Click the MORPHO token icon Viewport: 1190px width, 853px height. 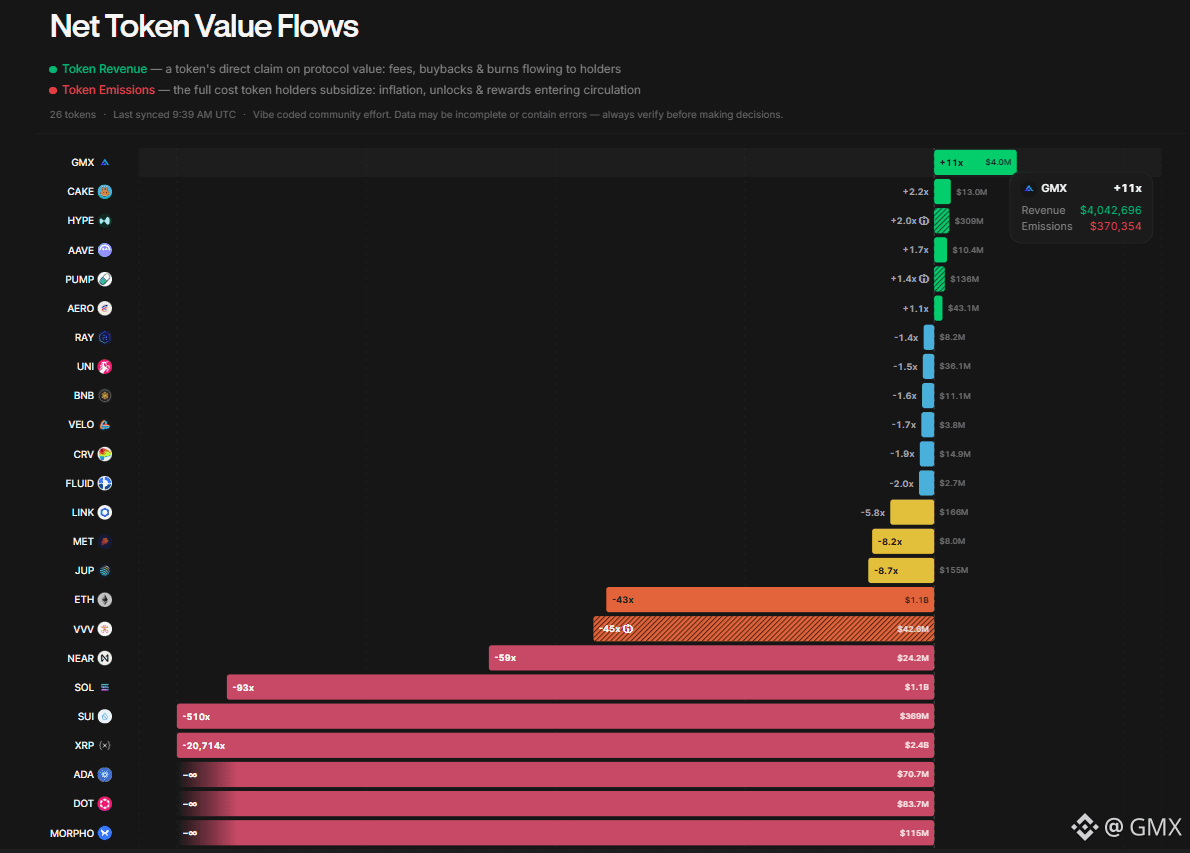[x=105, y=833]
